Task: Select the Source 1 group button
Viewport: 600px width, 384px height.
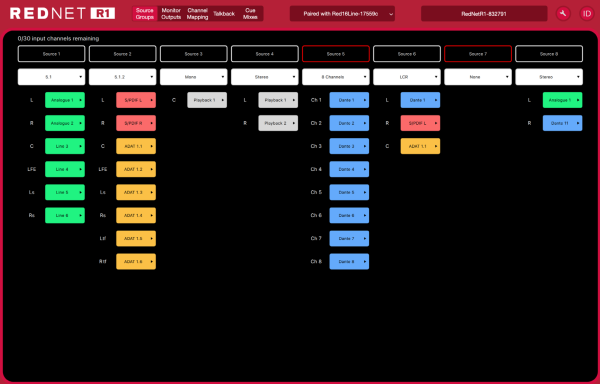Action: [x=51, y=54]
